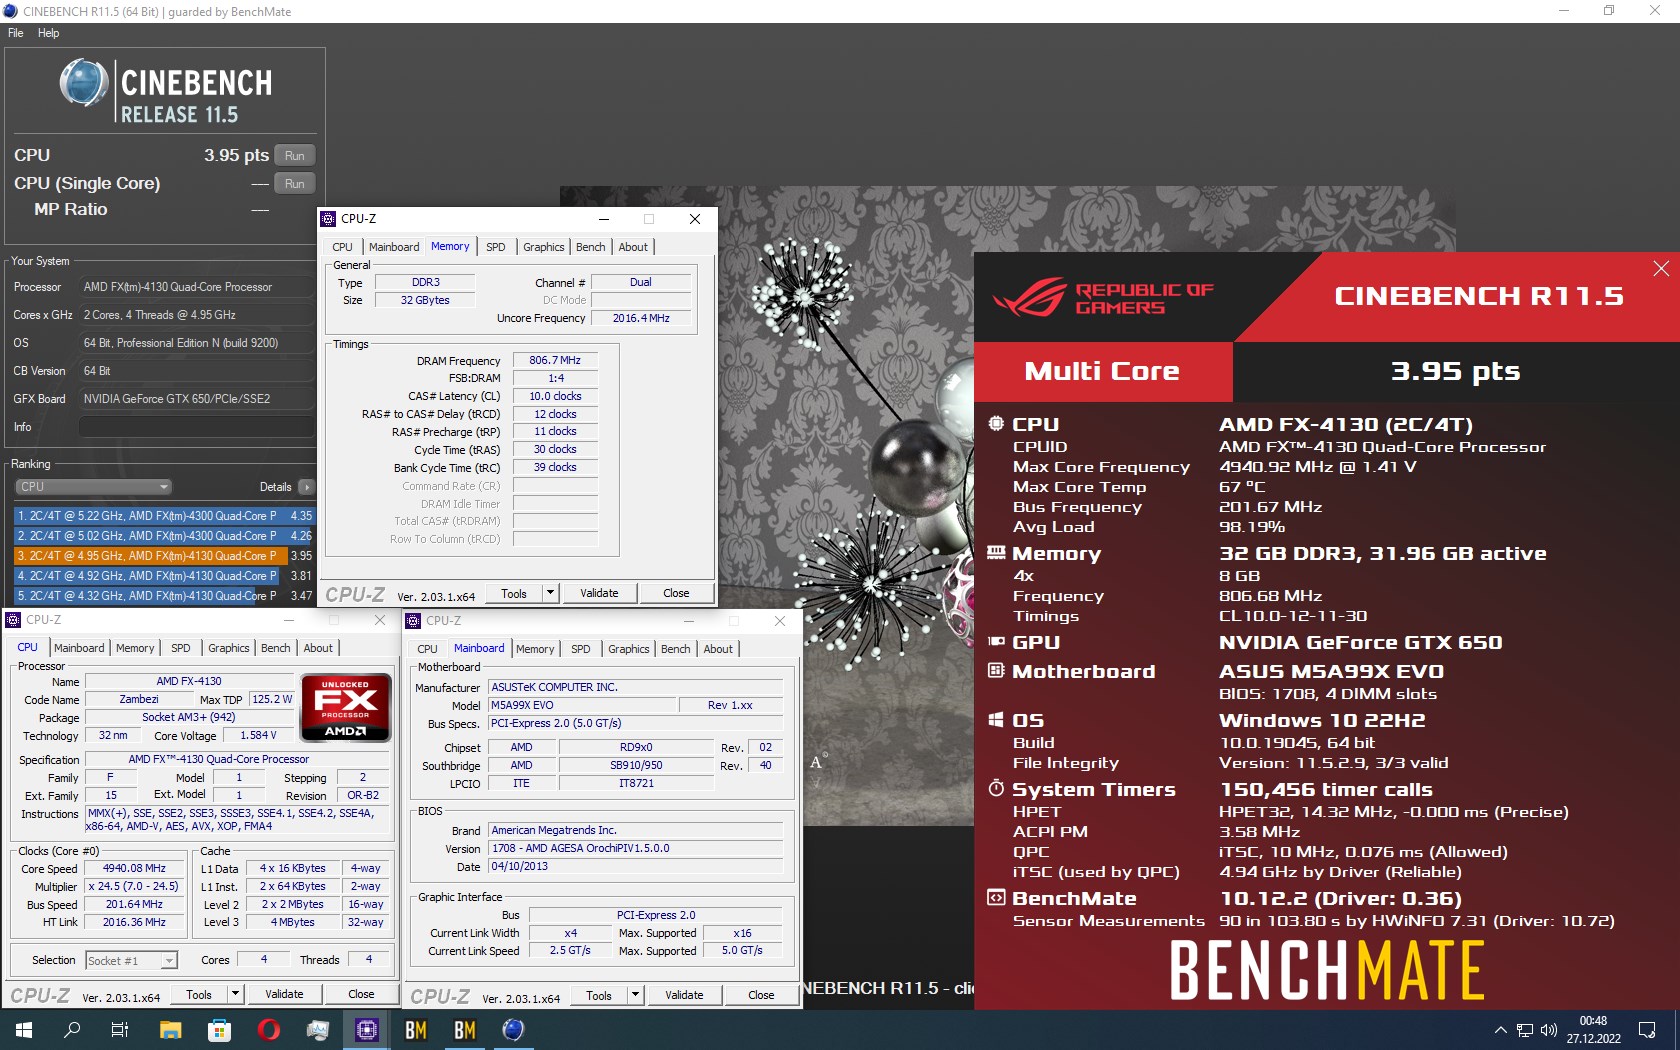The image size is (1680, 1050).
Task: Click the Cinebench globe logo
Action: 84,82
